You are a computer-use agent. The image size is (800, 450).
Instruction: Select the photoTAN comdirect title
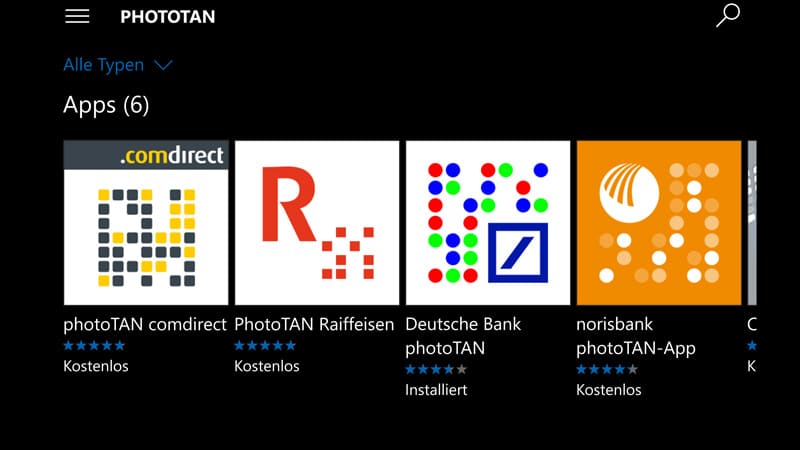pyautogui.click(x=145, y=324)
